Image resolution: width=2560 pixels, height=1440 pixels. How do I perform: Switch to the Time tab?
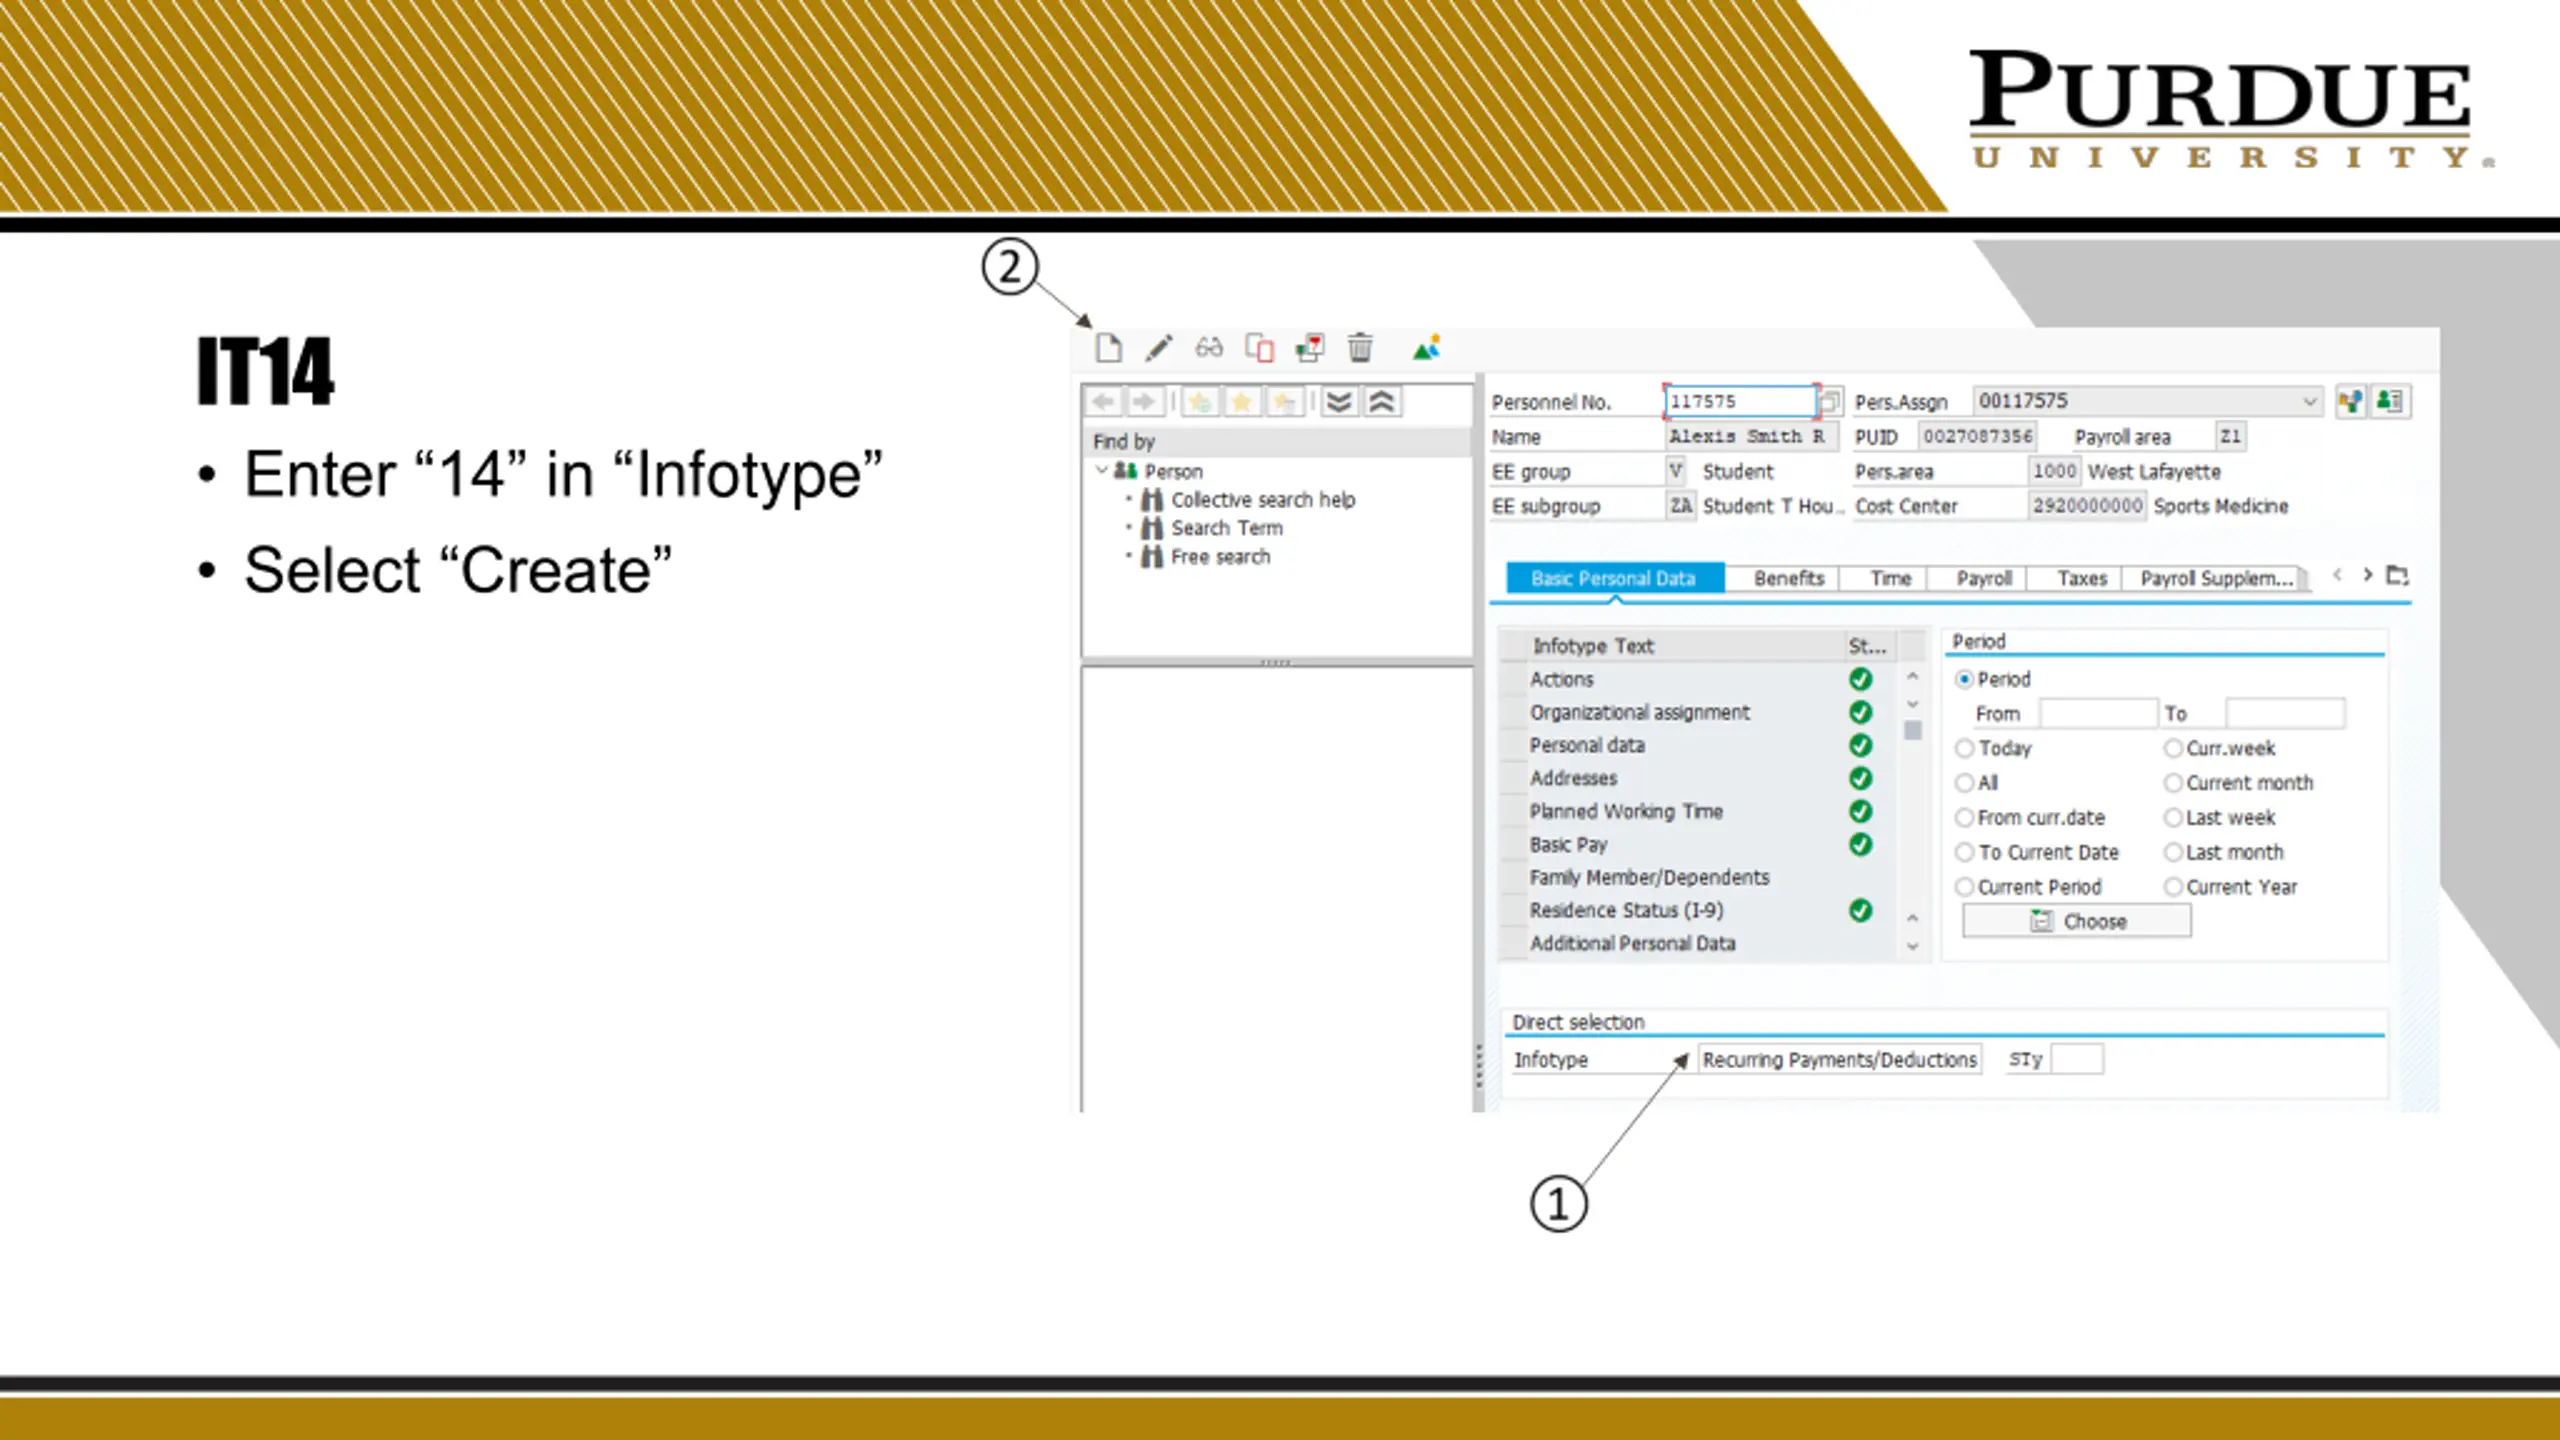tap(1890, 578)
